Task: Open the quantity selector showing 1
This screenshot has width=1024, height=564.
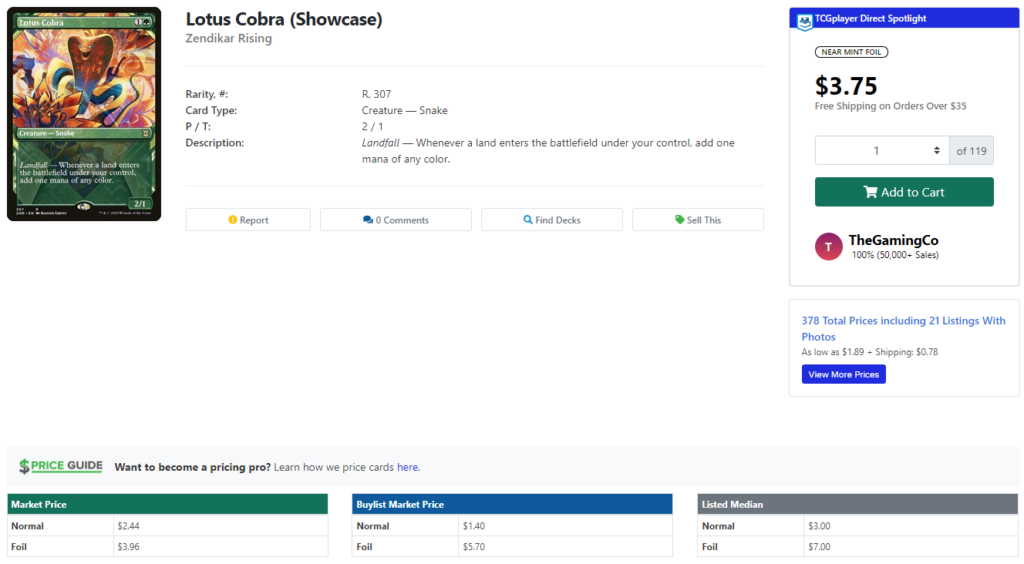Action: tap(882, 151)
